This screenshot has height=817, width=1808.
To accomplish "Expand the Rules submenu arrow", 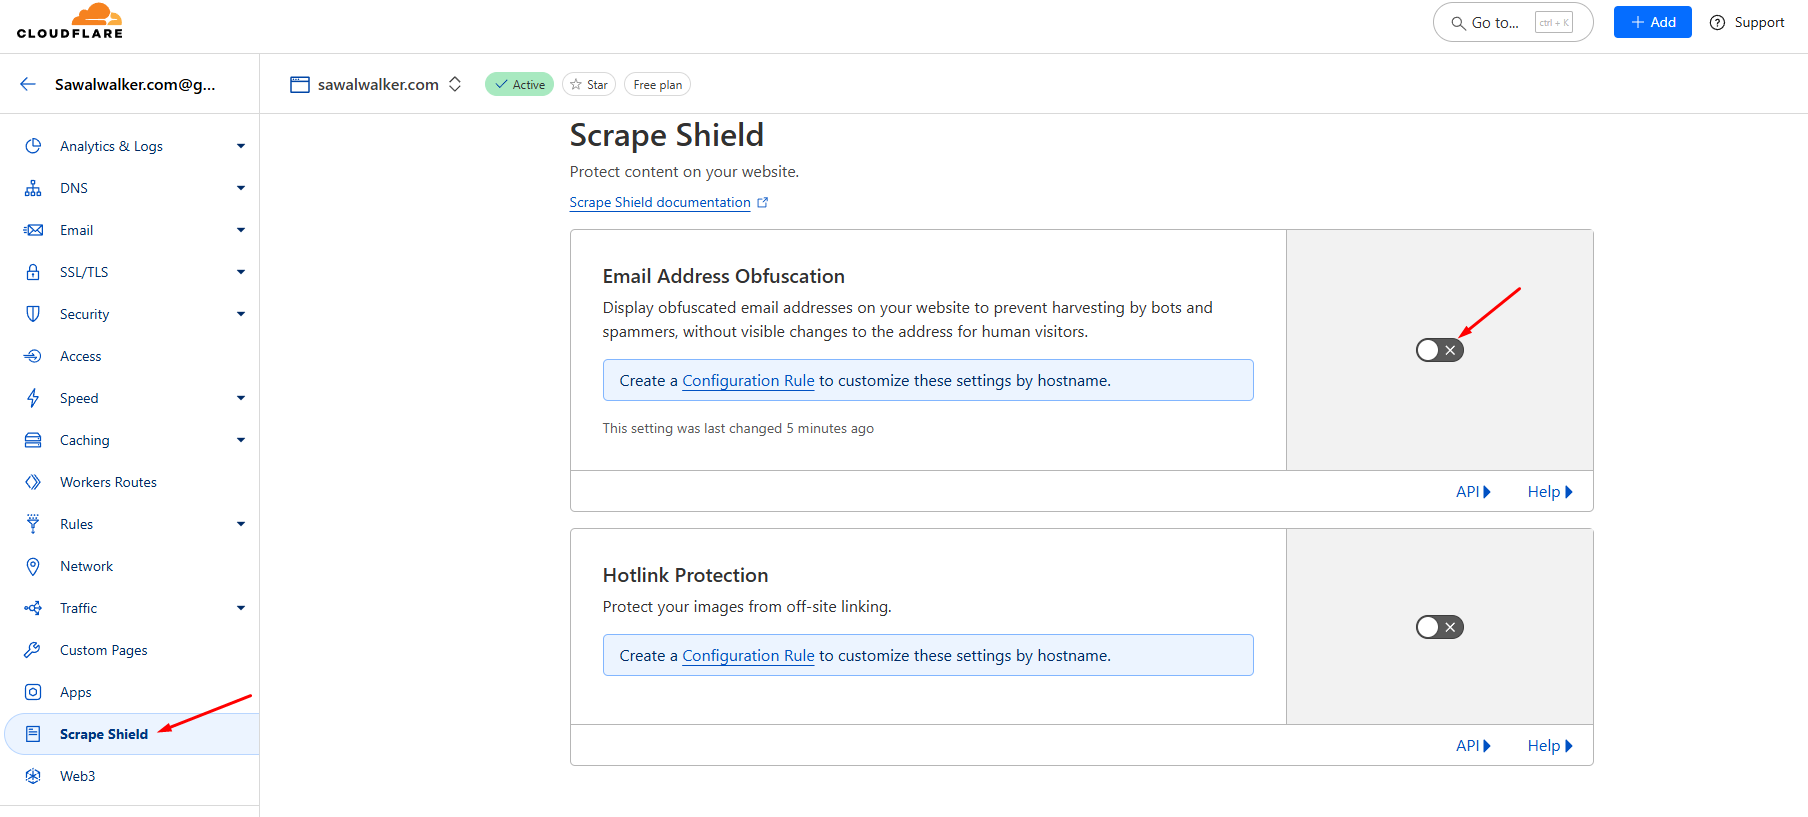I will click(241, 524).
